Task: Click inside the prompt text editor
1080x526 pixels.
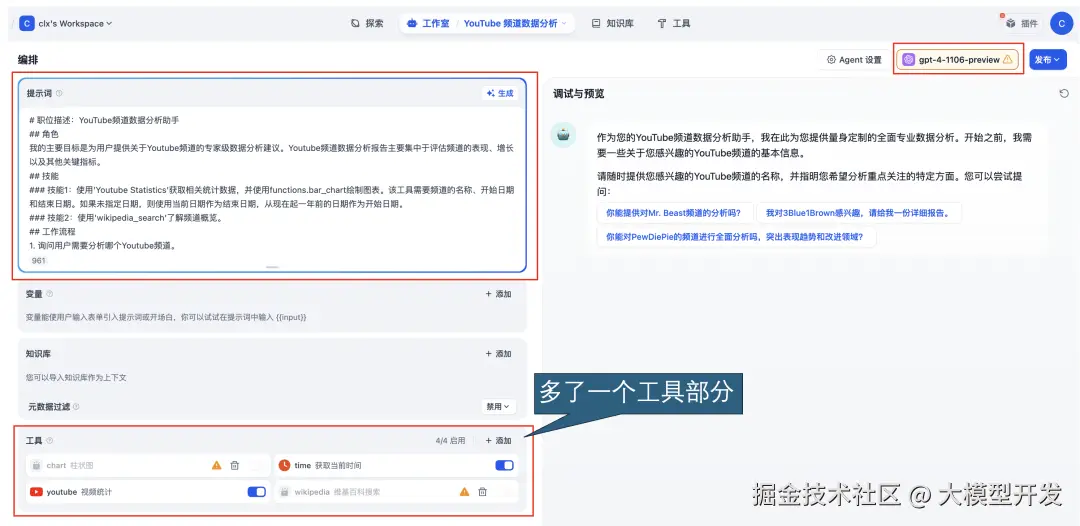Action: coord(272,182)
